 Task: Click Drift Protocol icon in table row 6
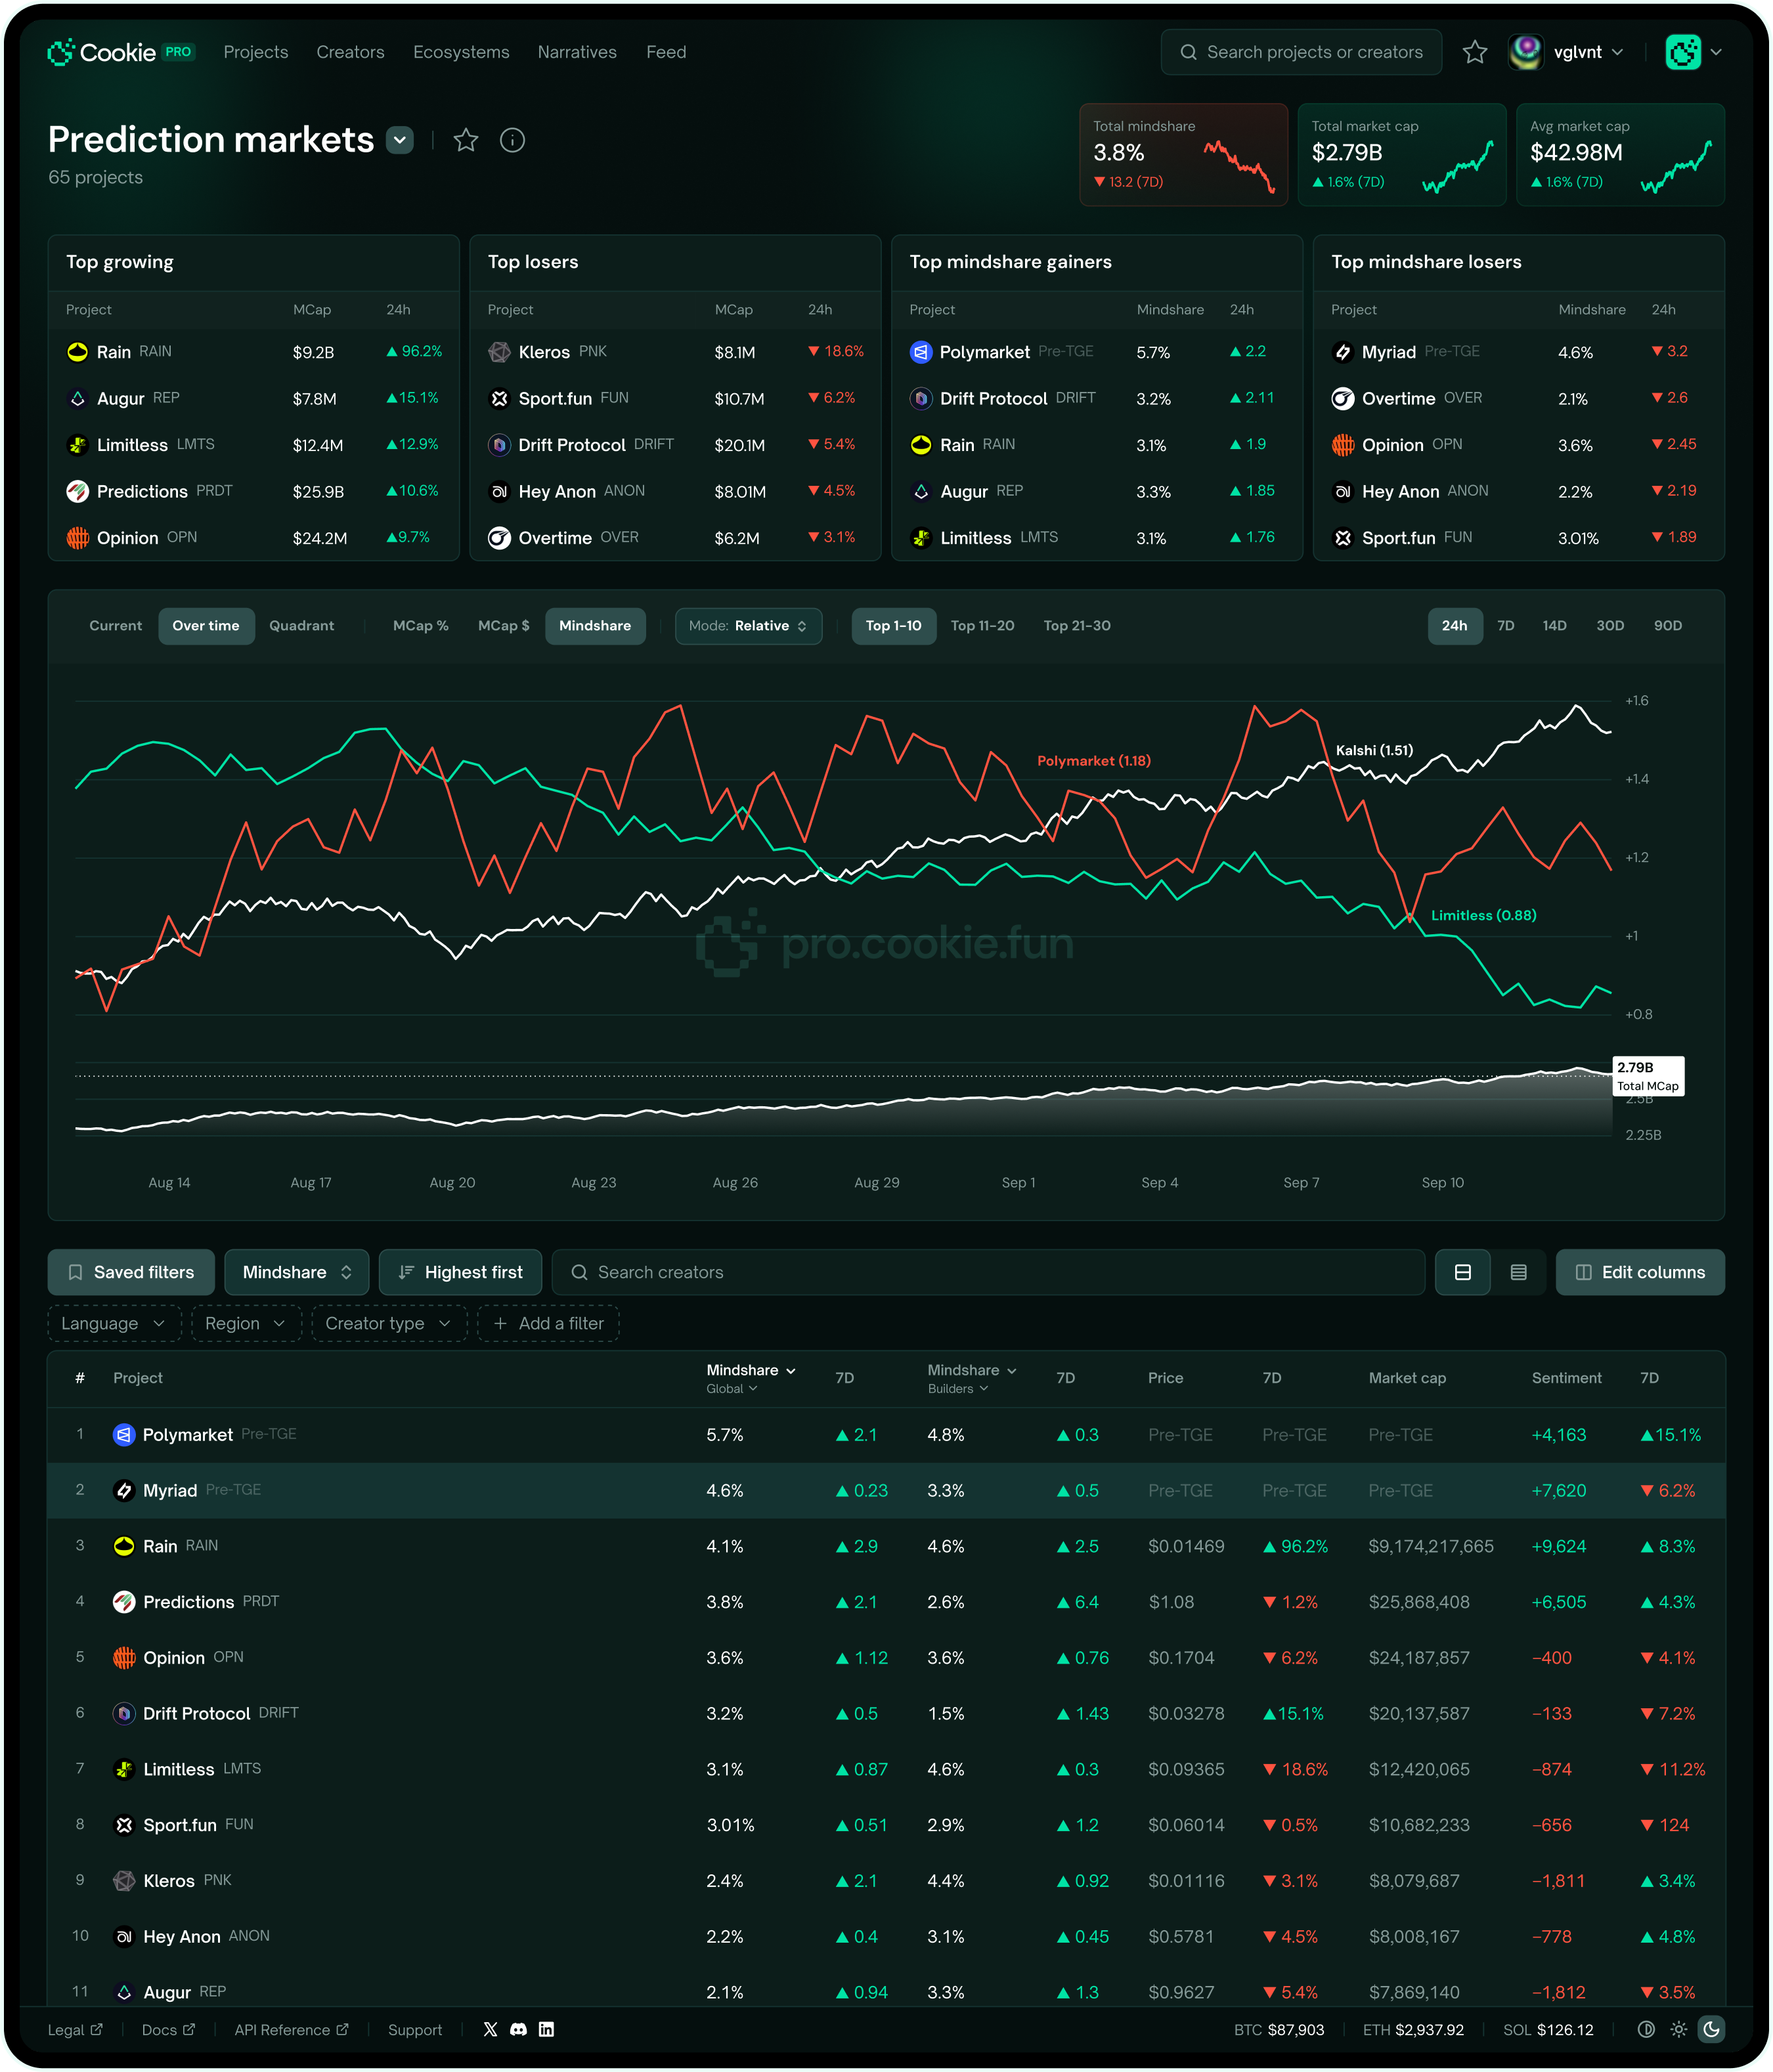click(124, 1714)
